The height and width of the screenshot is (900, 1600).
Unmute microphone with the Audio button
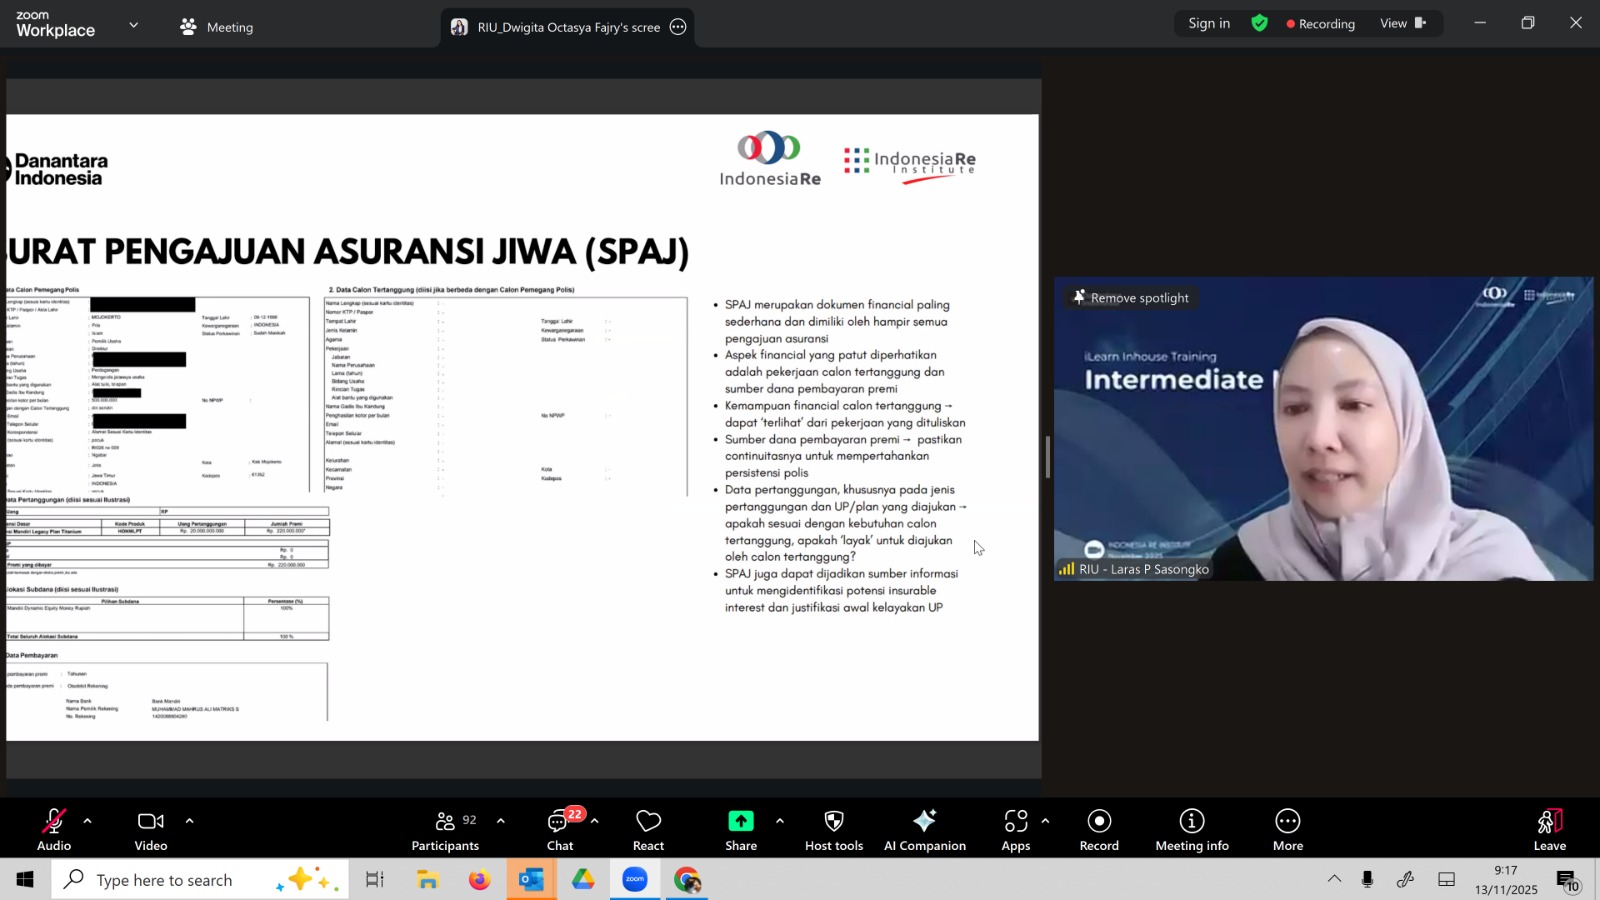point(54,829)
